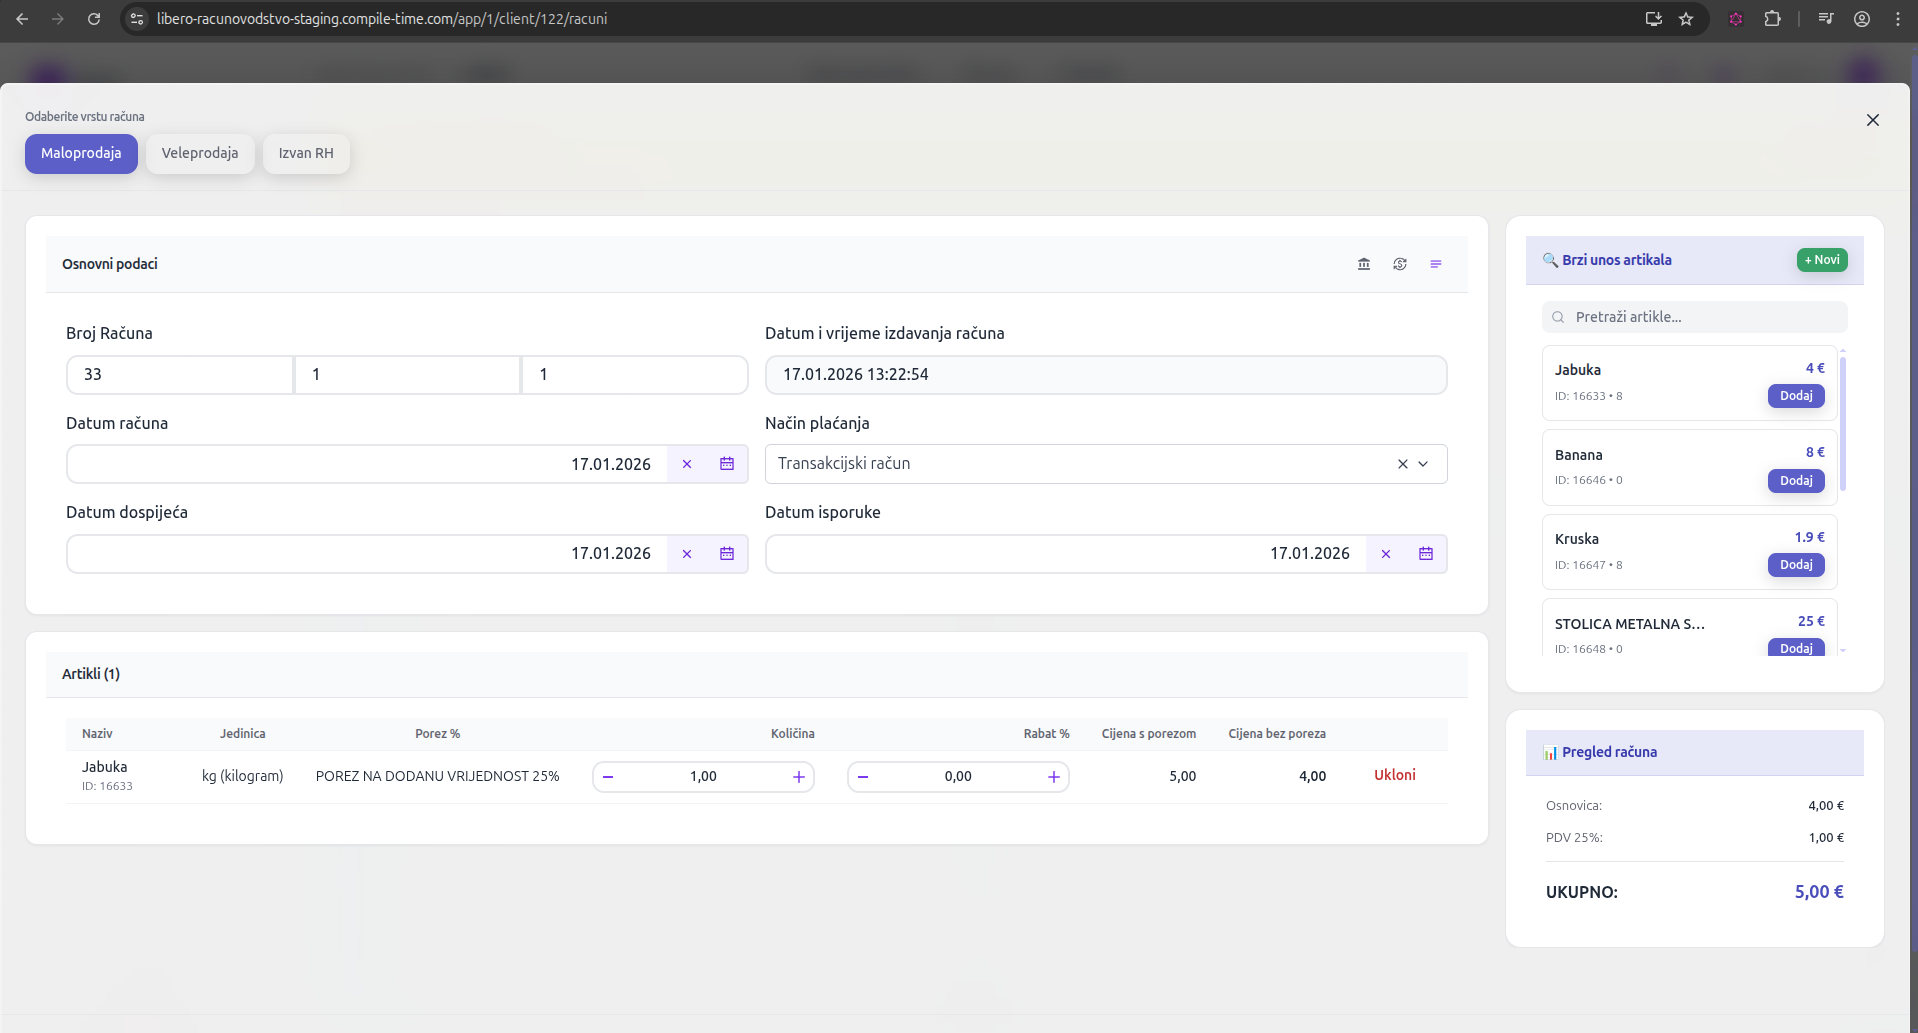Clear selected Način plaćanja value
Viewport: 1918px width, 1033px height.
1402,464
